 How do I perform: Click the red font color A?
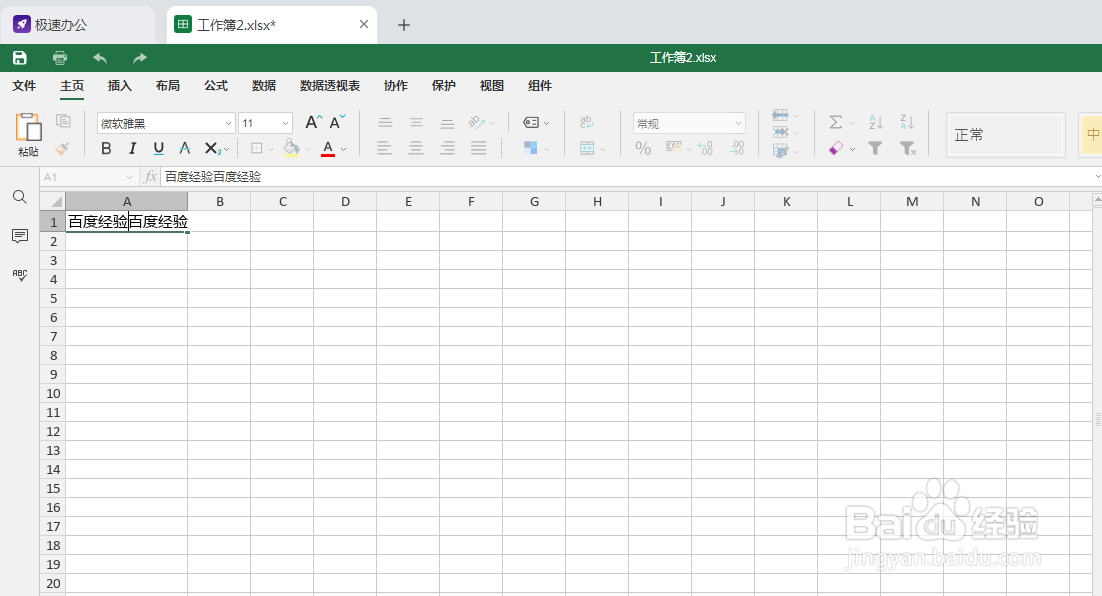coord(328,148)
